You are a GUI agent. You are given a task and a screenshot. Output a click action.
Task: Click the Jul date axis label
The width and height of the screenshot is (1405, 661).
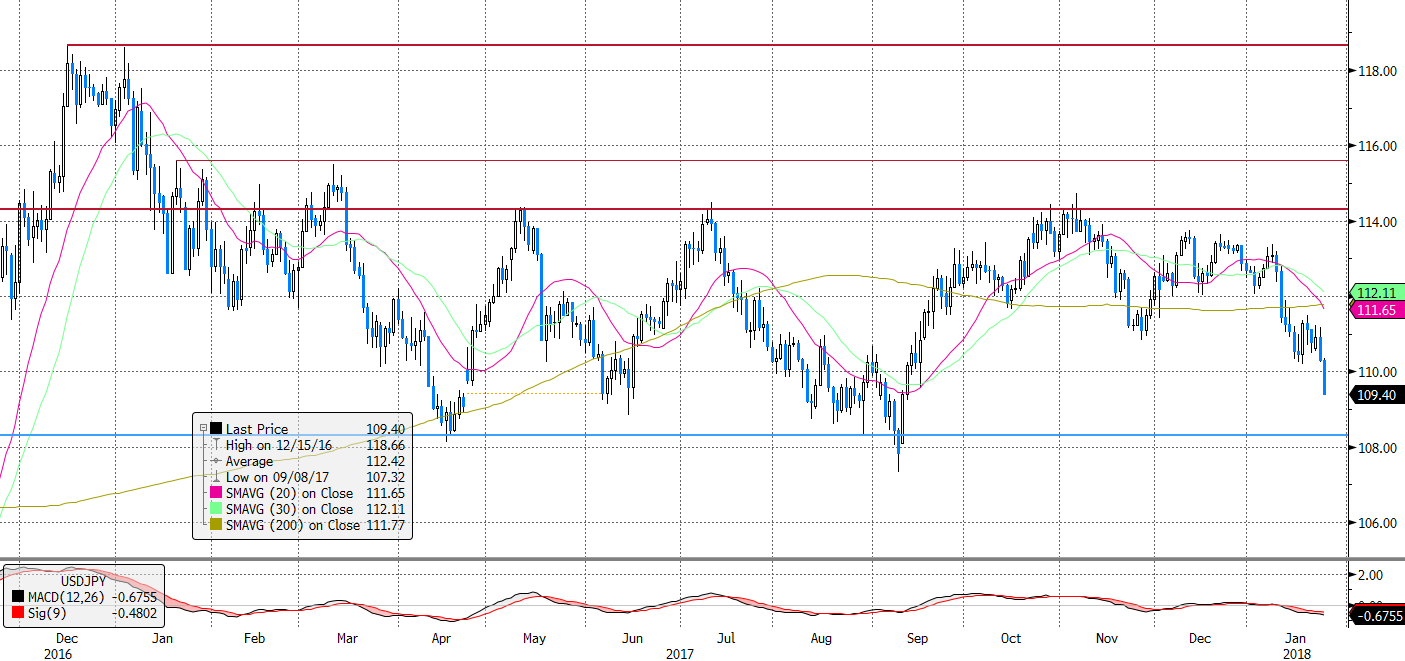point(727,638)
